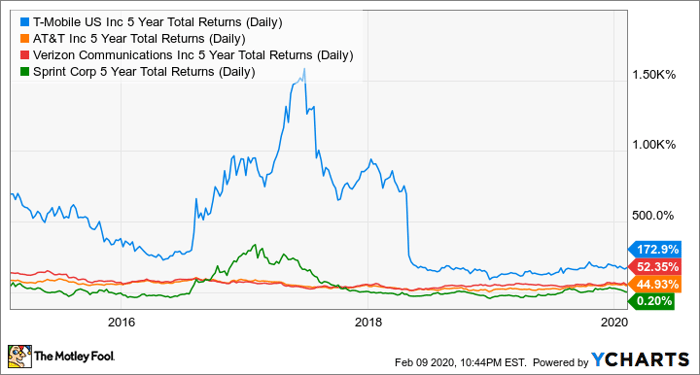700x375 pixels.
Task: Click the red 52.35% value tag
Action: 654,267
